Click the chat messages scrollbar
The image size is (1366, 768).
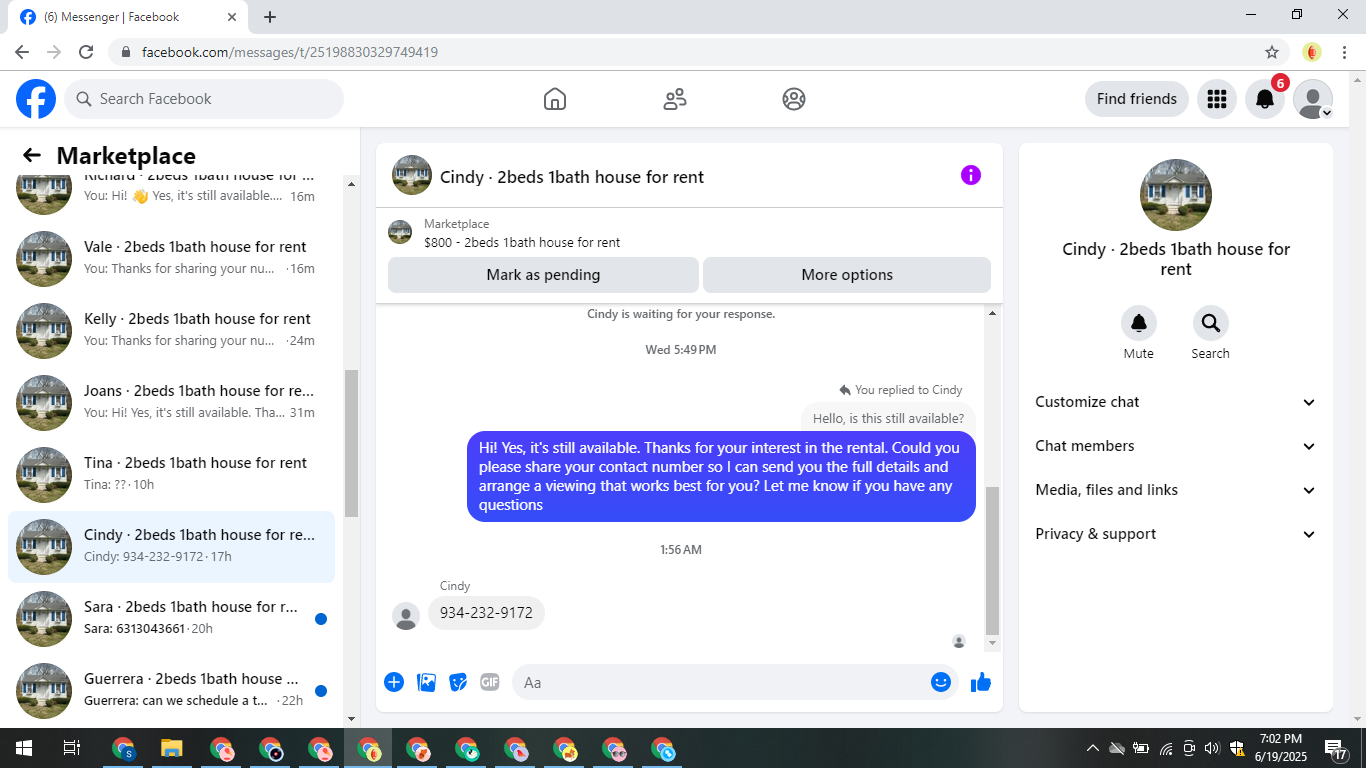992,560
